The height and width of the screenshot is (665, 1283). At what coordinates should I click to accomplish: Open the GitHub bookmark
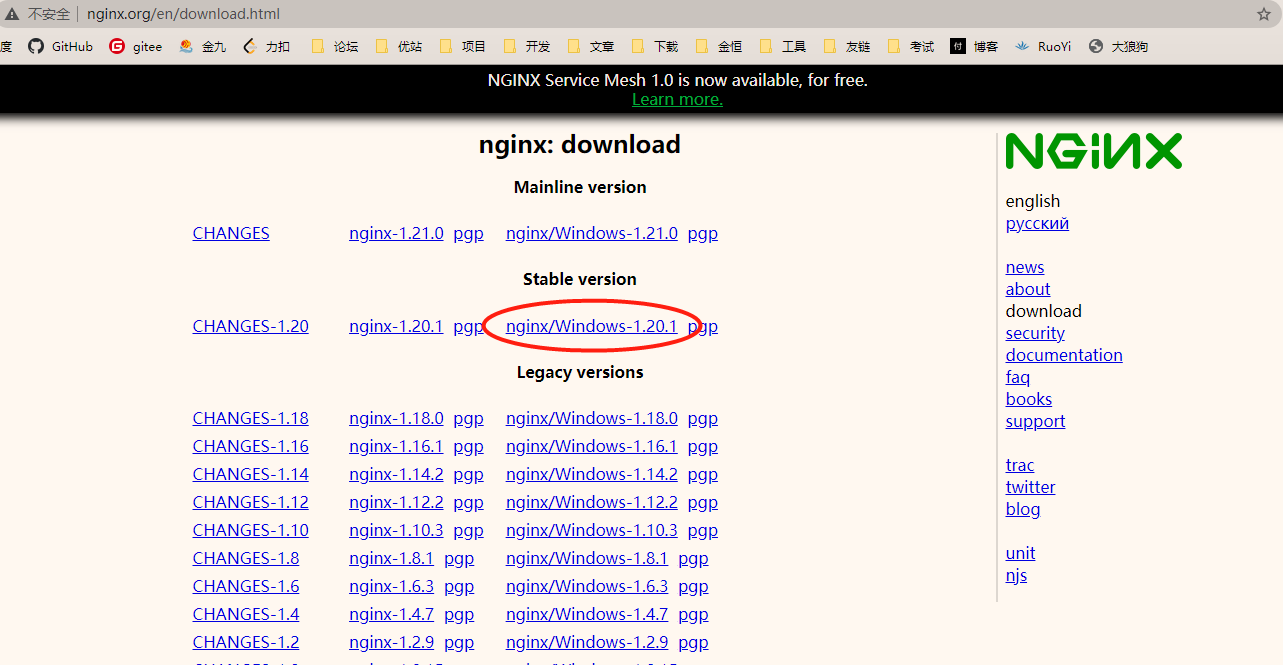(x=60, y=46)
